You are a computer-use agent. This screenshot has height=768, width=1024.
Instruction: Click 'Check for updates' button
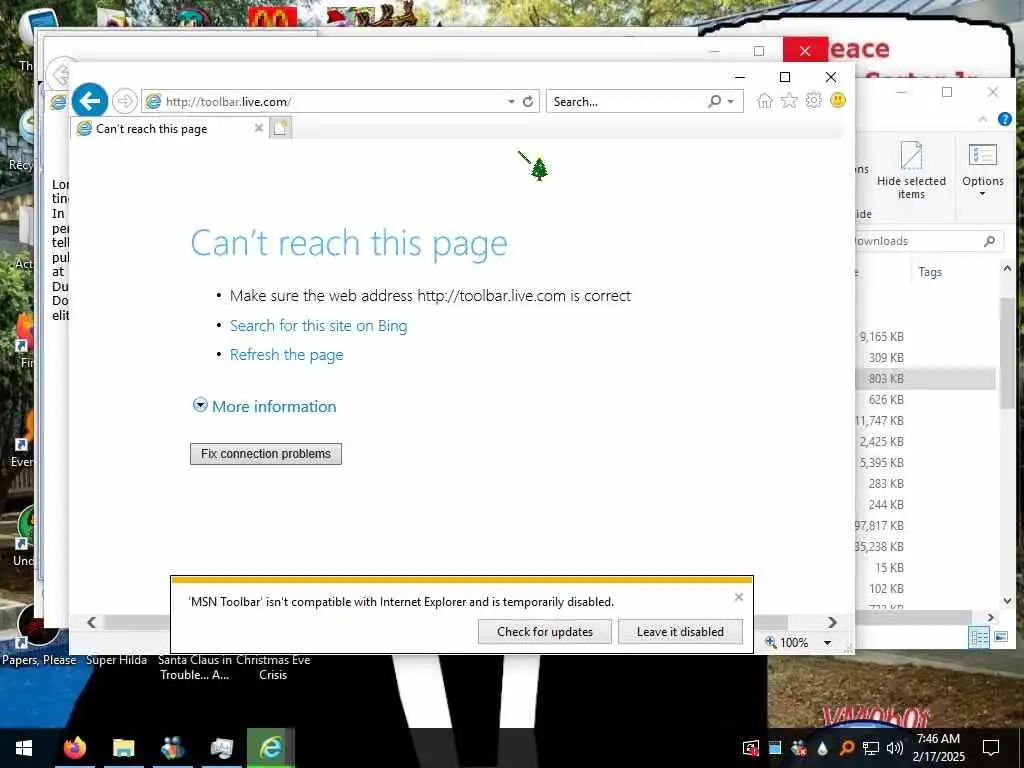[x=545, y=632]
